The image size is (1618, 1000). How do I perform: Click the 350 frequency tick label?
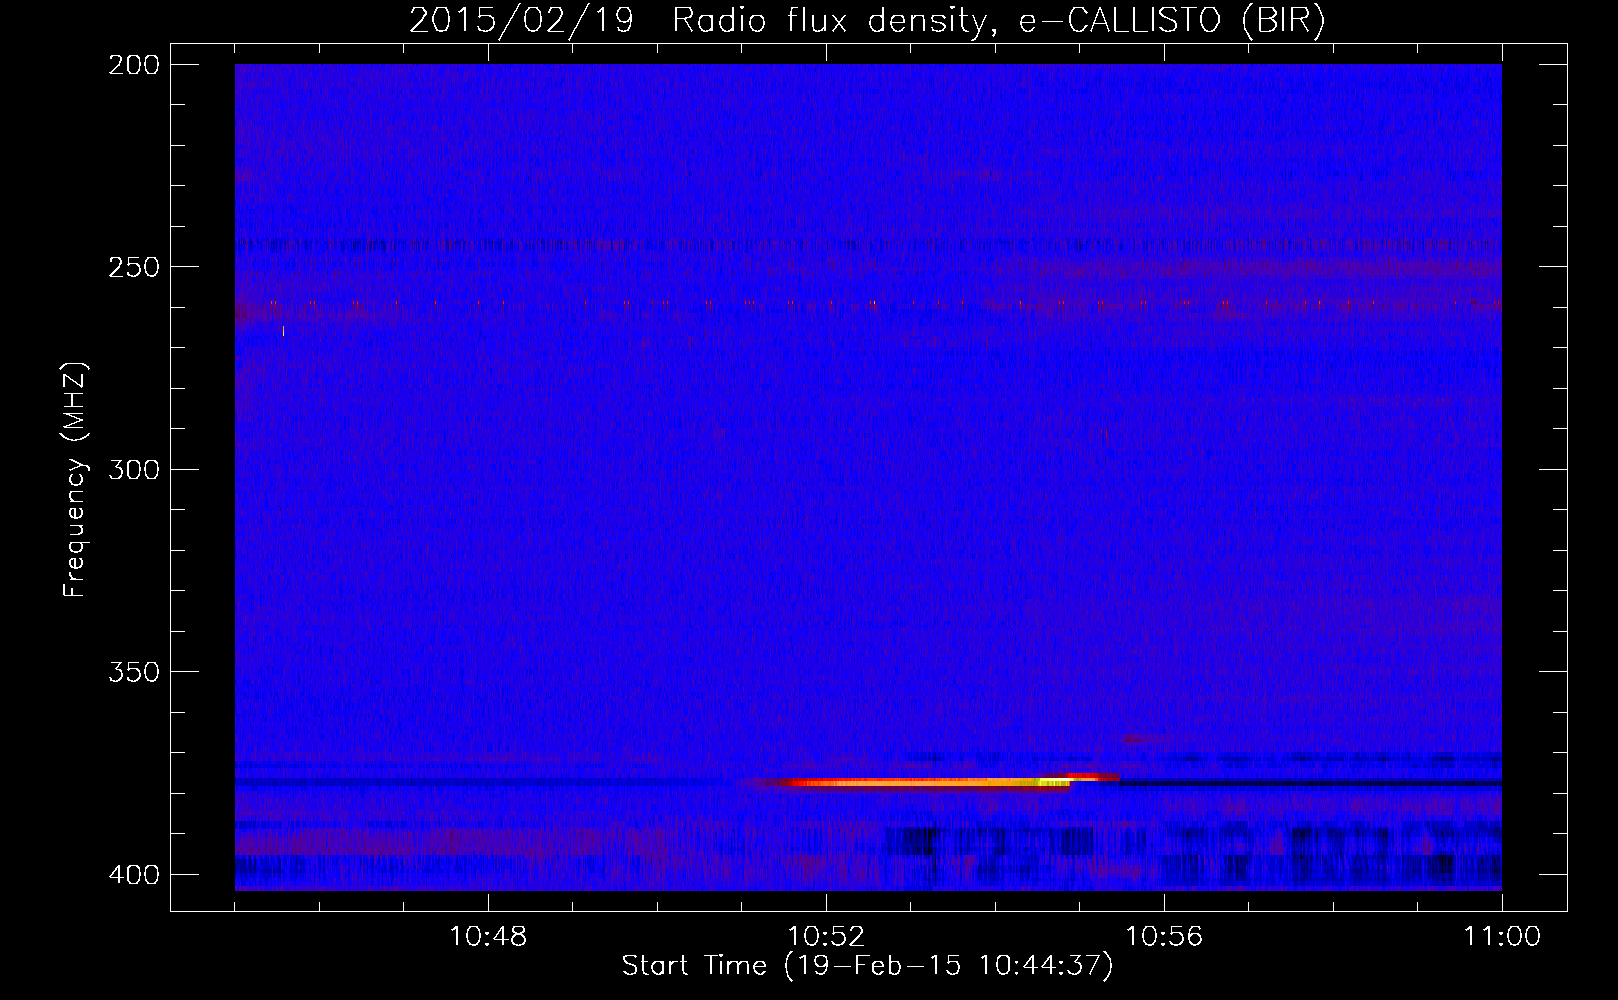click(133, 672)
